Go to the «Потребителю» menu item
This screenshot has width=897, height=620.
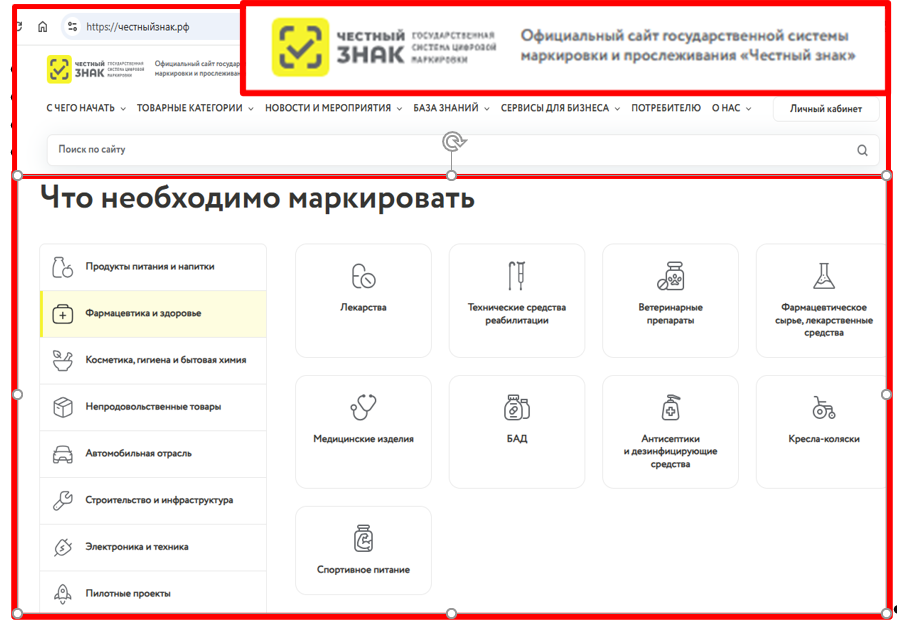tap(666, 108)
